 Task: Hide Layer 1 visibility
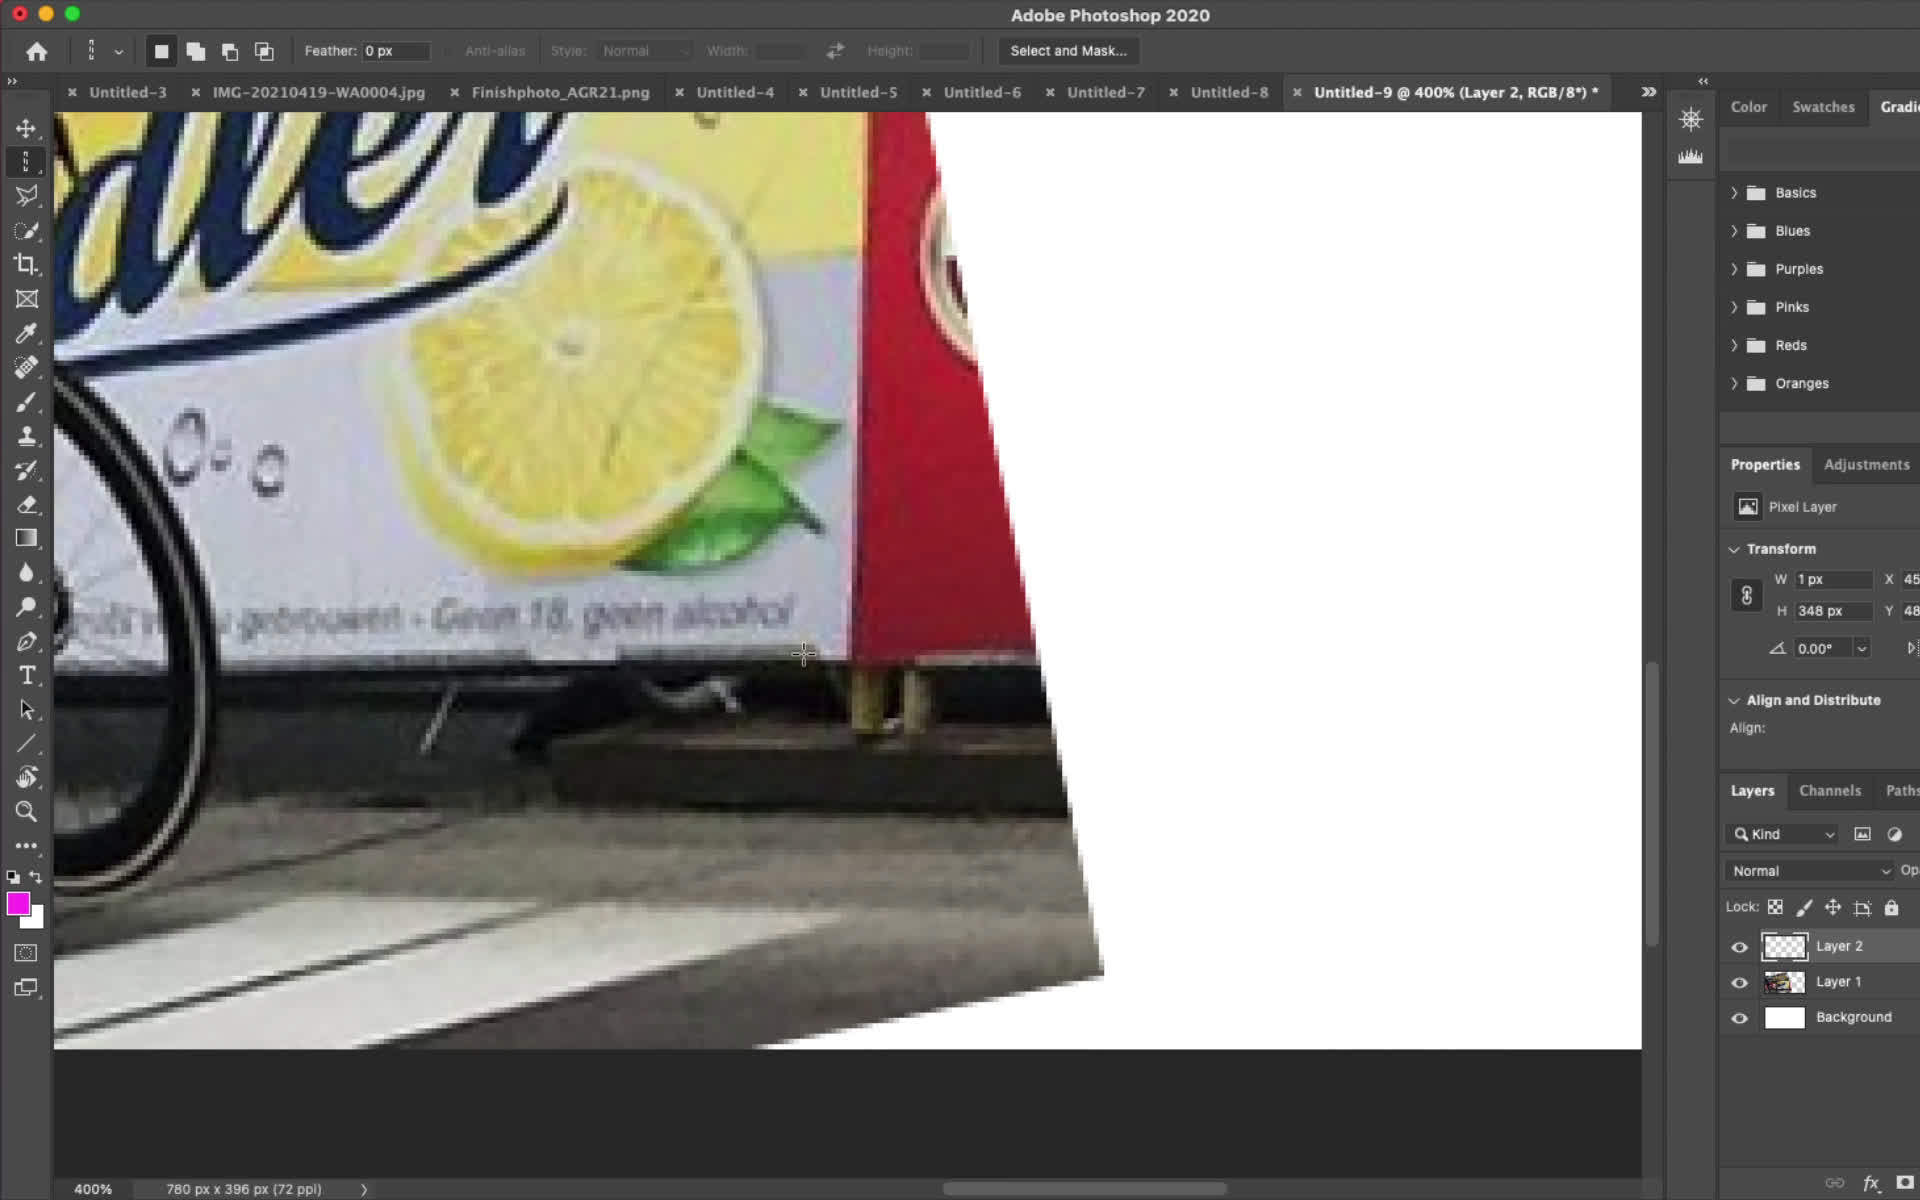tap(1740, 983)
